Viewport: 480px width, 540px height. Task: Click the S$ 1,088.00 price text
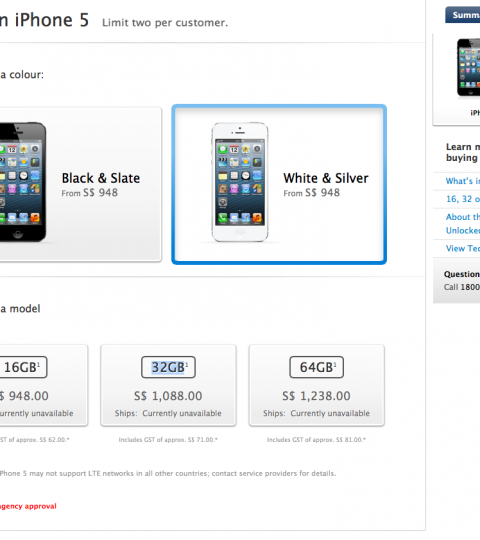pos(168,396)
